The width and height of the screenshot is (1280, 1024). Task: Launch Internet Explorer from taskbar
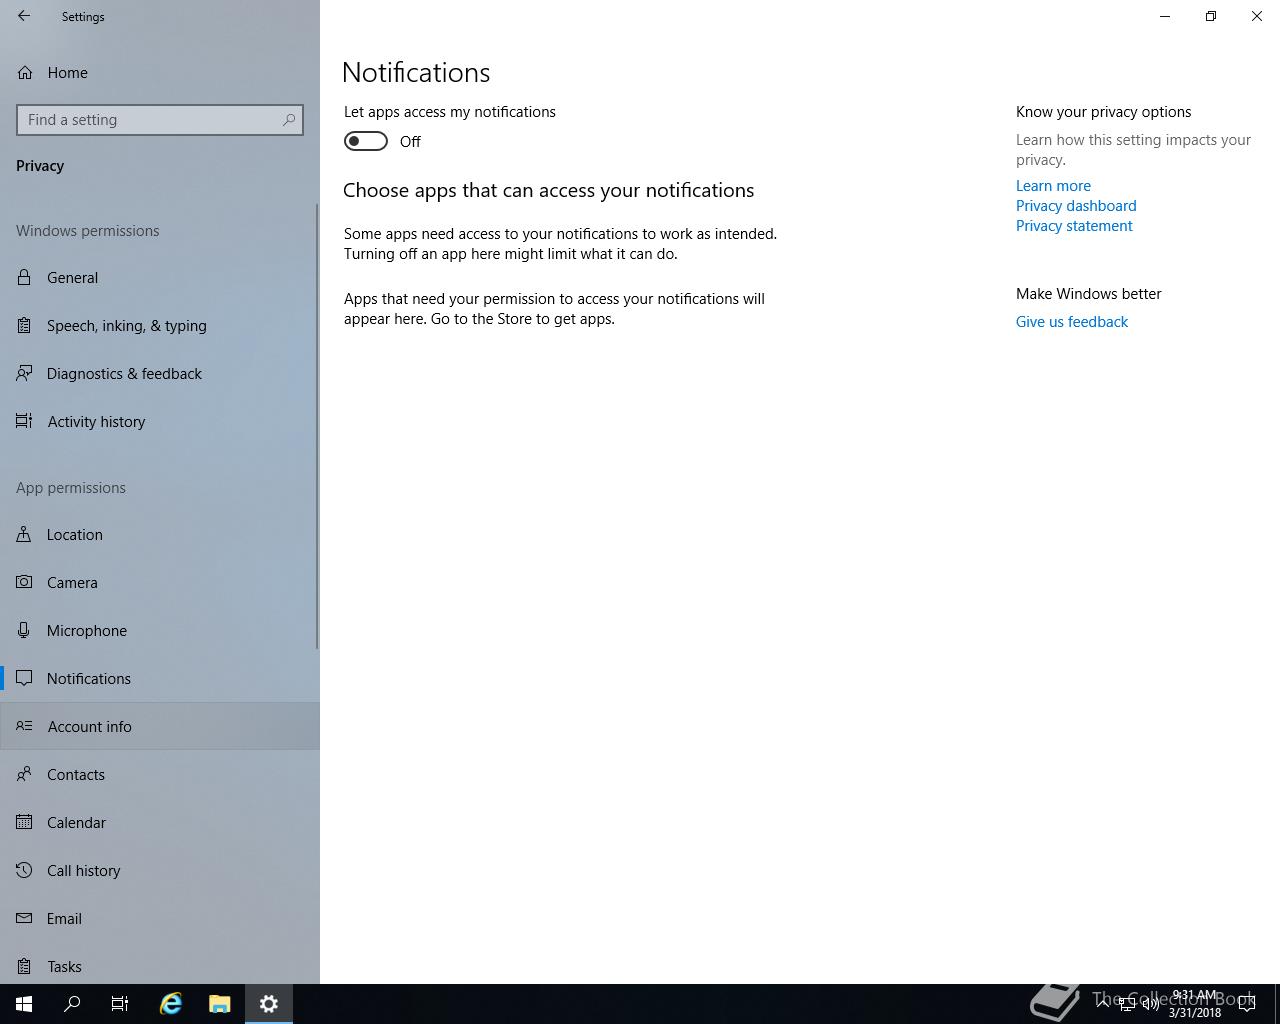click(x=171, y=1004)
